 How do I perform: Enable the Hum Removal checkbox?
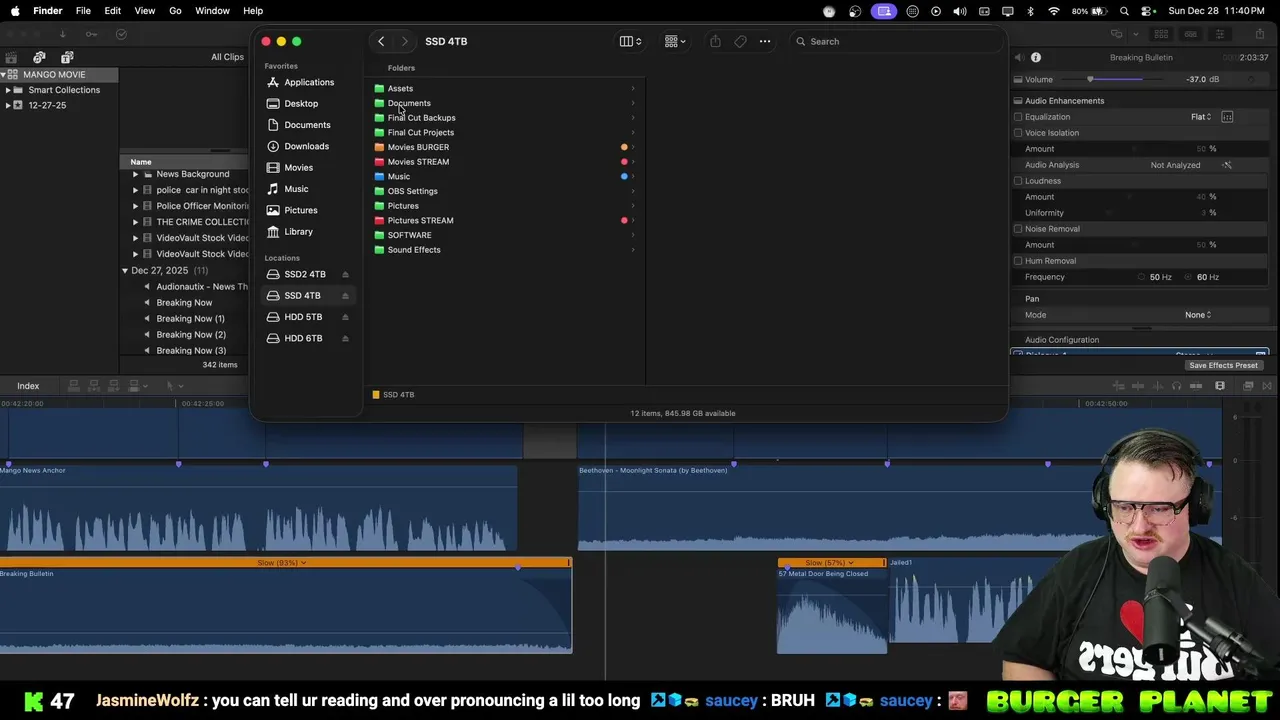pos(1018,261)
